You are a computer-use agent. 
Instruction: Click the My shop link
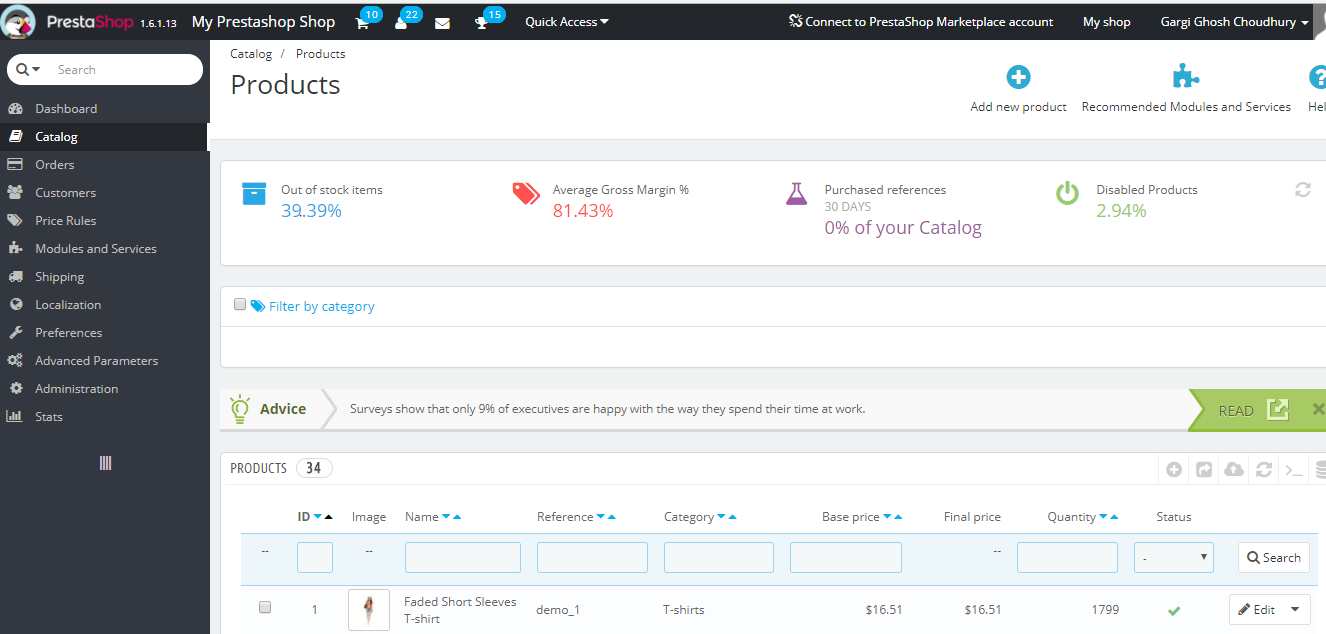tap(1107, 22)
